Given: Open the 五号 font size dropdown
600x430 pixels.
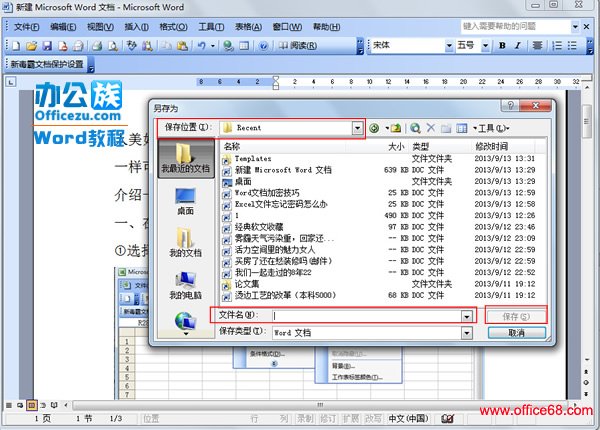Looking at the screenshot, I should [x=485, y=46].
